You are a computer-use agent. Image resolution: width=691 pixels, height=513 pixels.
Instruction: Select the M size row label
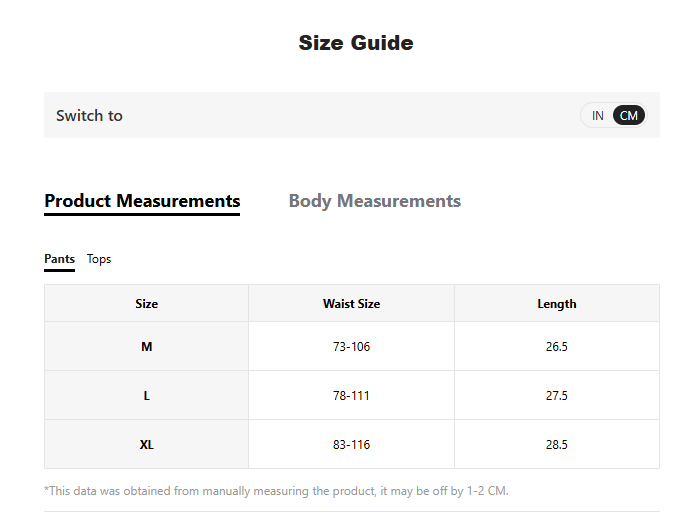tap(147, 347)
